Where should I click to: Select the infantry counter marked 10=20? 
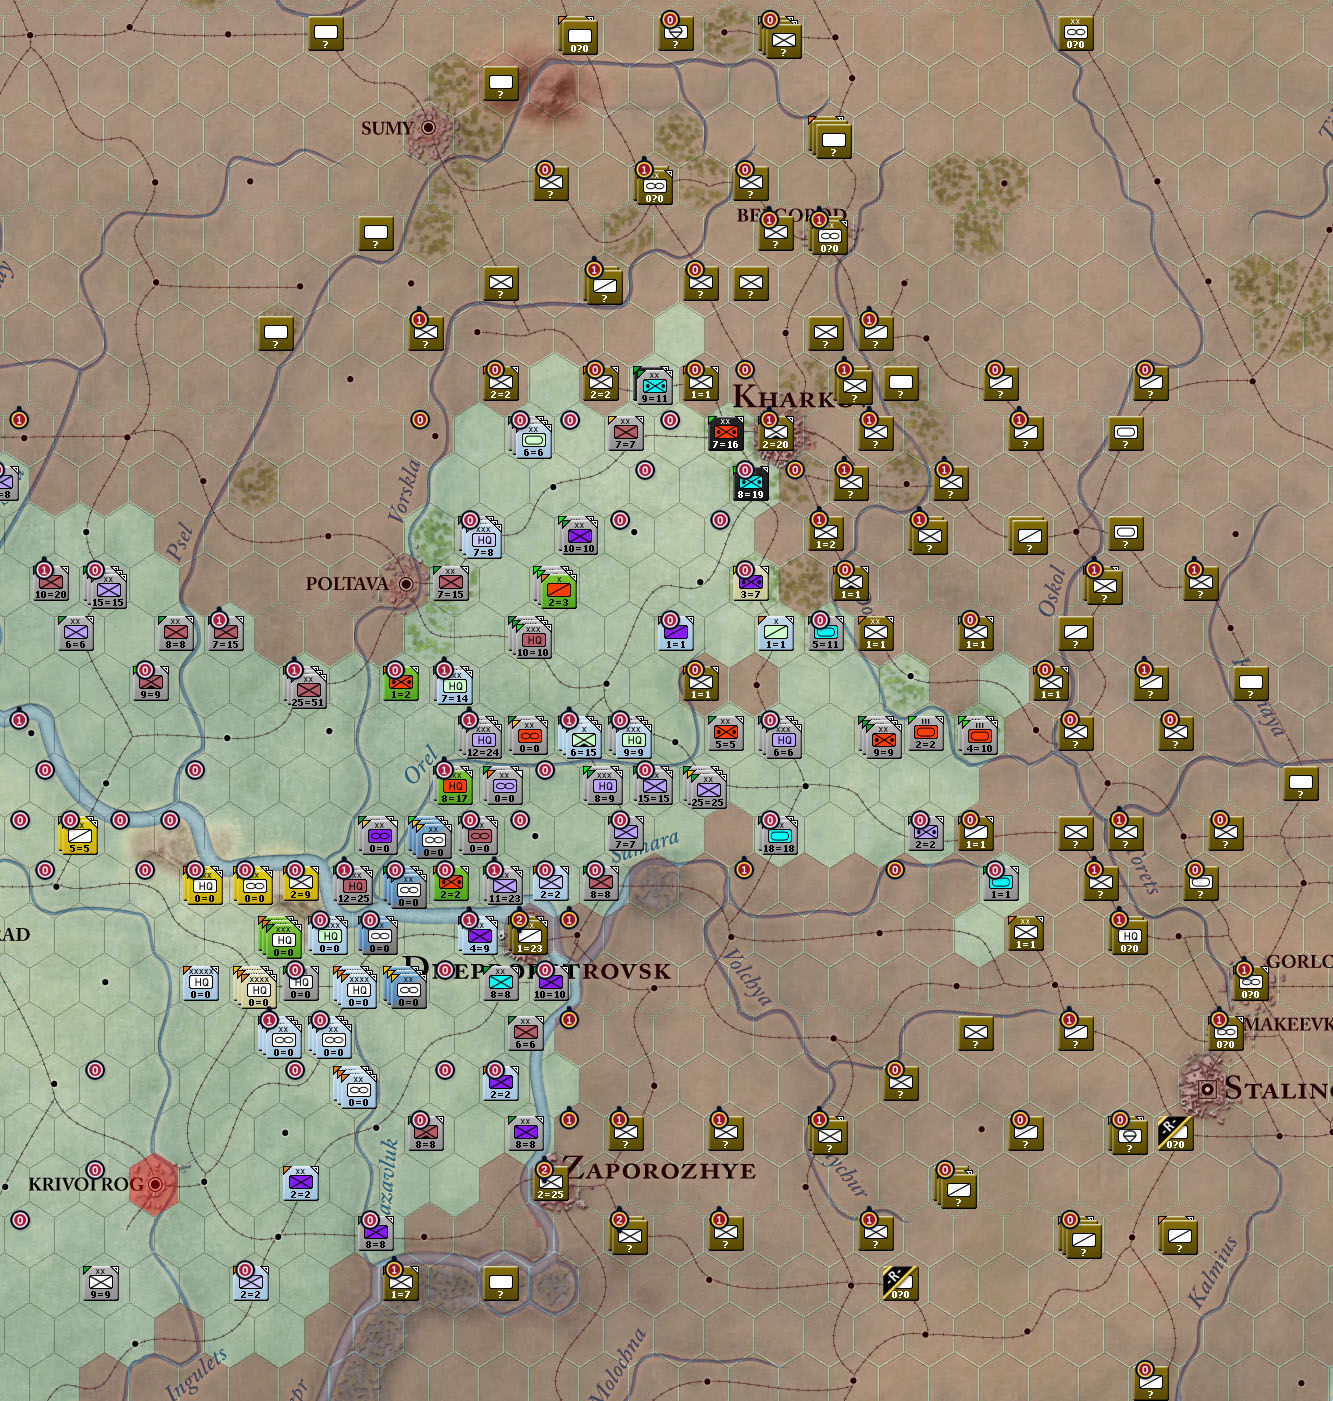pyautogui.click(x=51, y=582)
